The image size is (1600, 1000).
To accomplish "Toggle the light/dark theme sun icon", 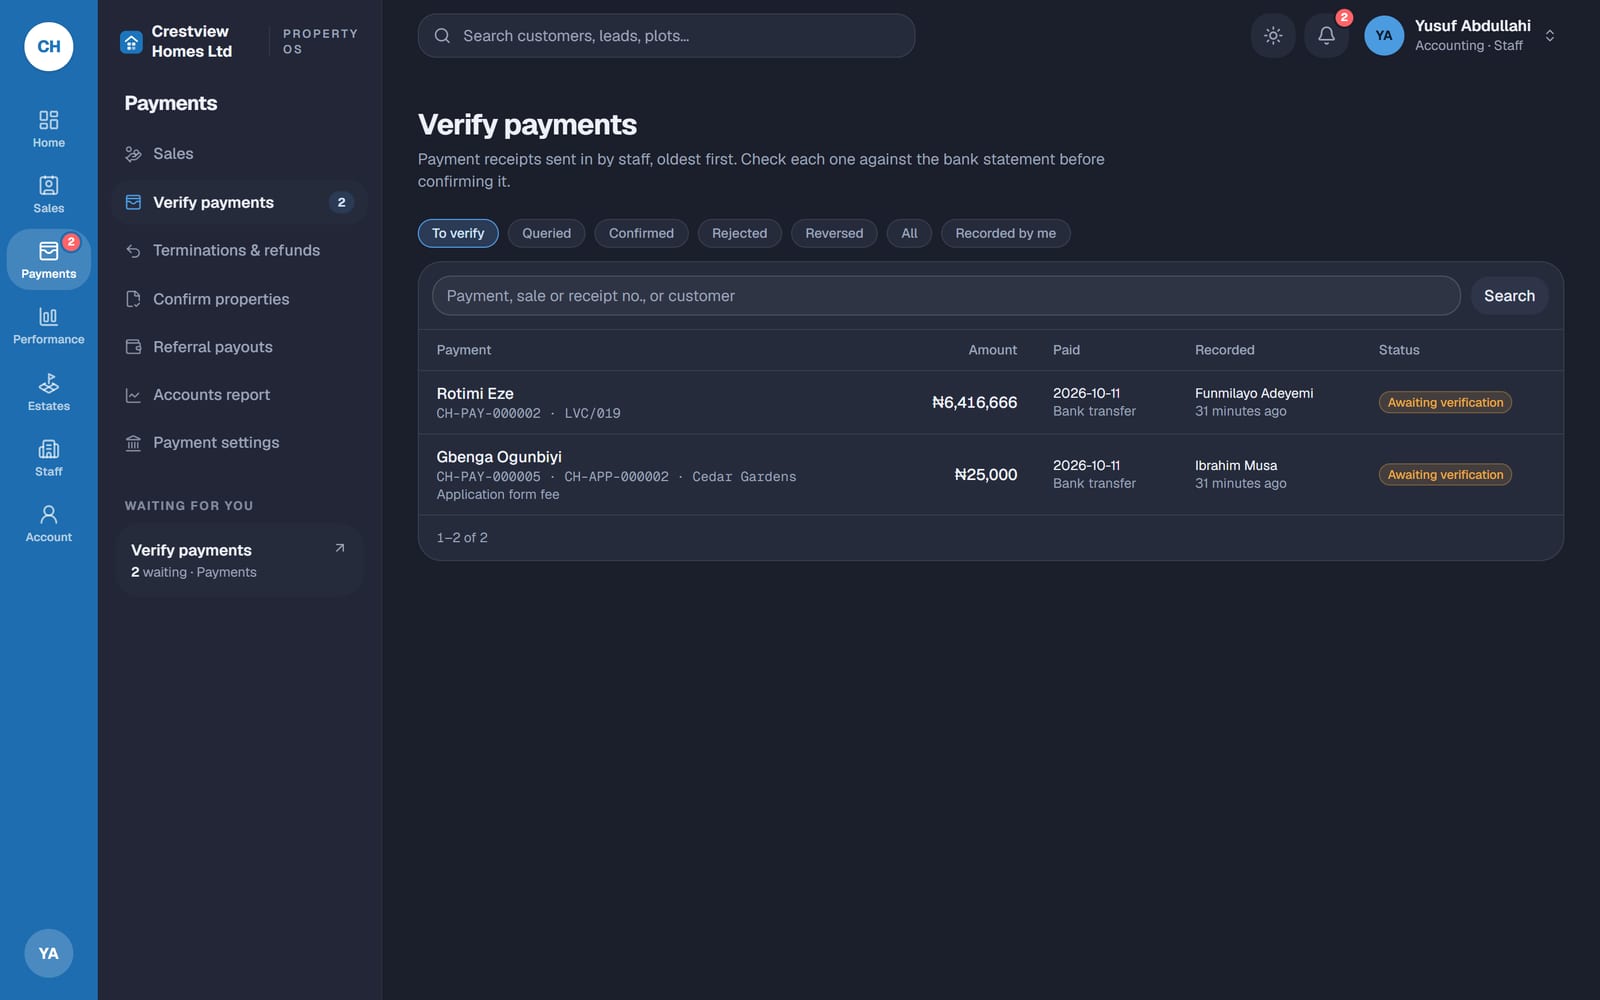I will click(1273, 36).
